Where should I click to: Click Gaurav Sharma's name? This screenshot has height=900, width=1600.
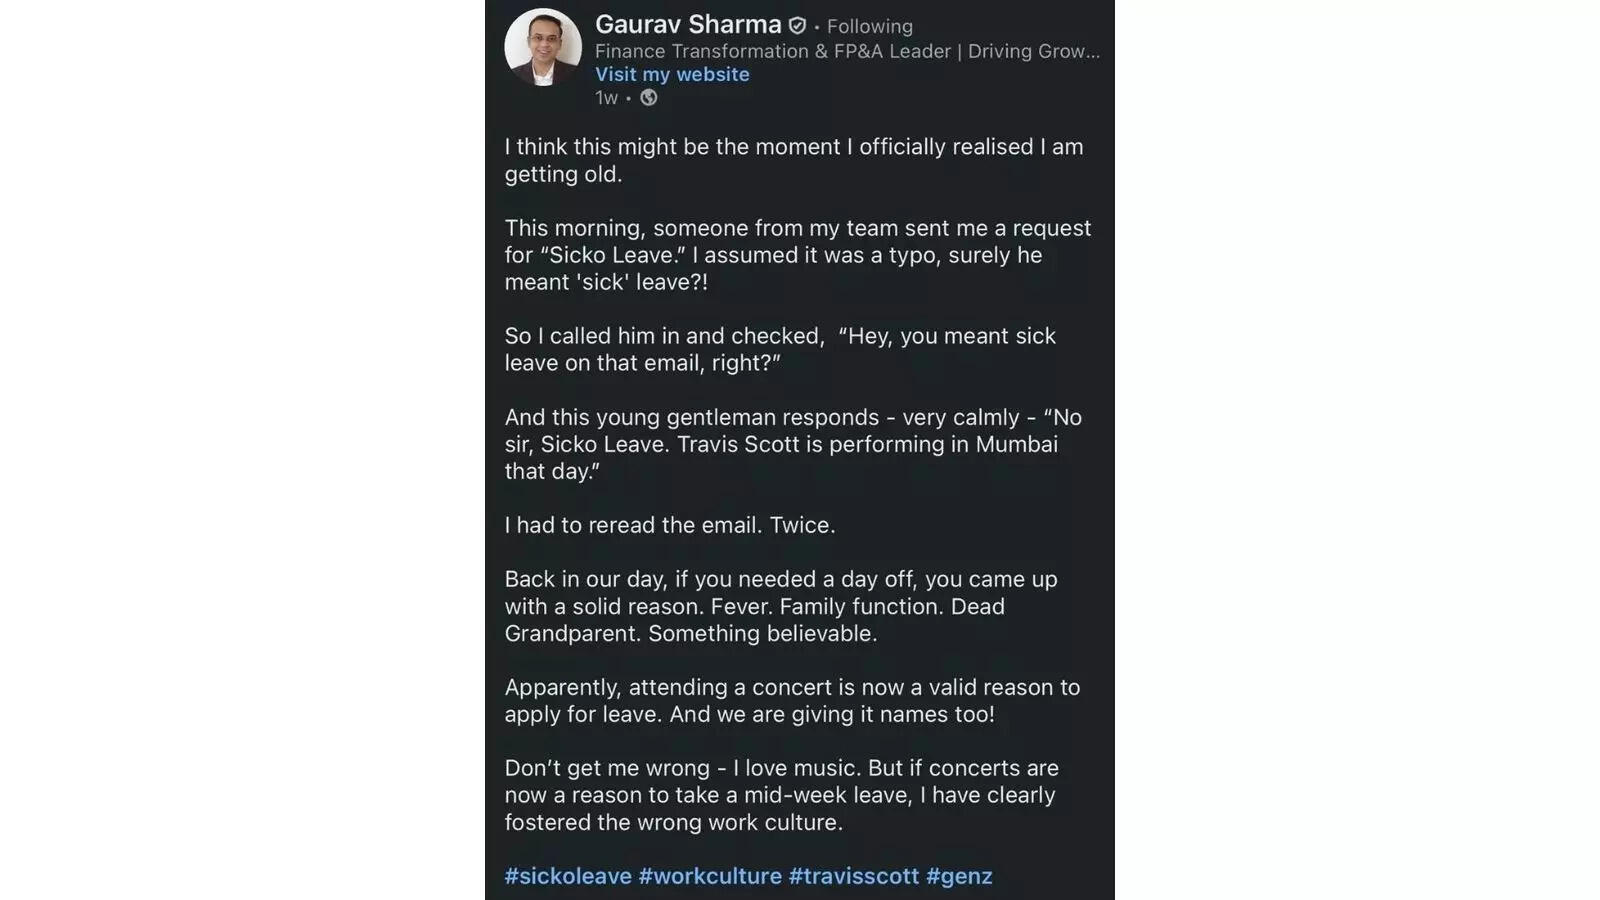[687, 26]
